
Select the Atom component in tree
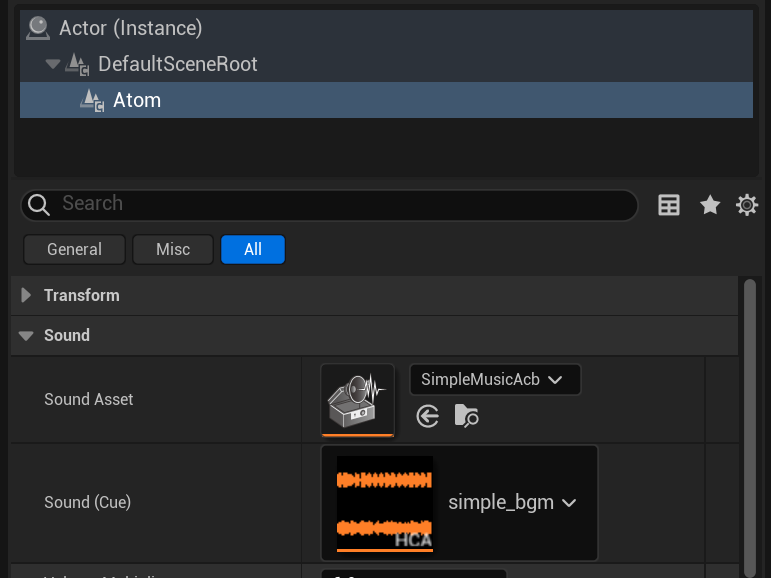386,100
